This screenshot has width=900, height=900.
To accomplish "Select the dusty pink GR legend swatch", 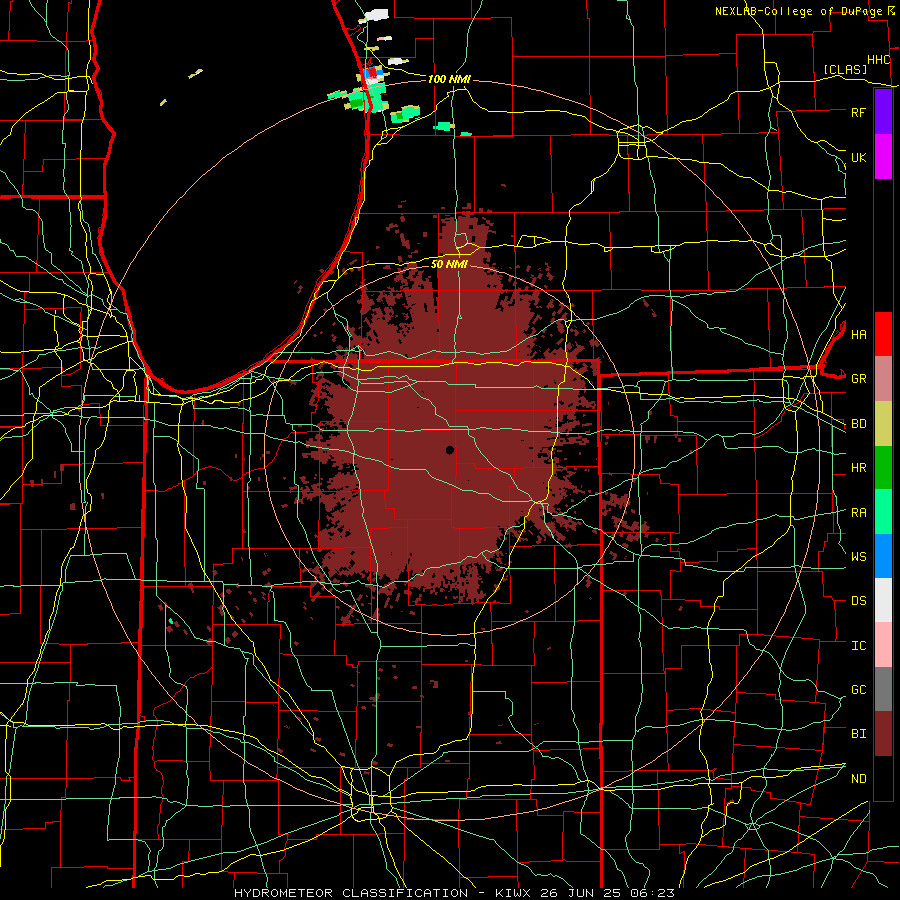I will pyautogui.click(x=883, y=378).
